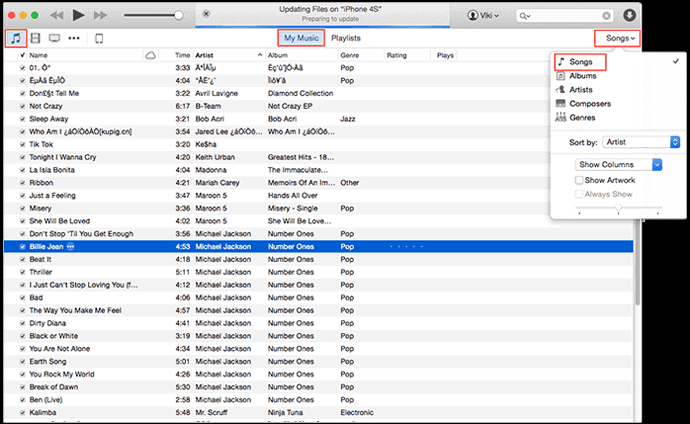Screen dimensions: 690x424
Task: Choose Albums in the view menu
Action: click(x=584, y=76)
